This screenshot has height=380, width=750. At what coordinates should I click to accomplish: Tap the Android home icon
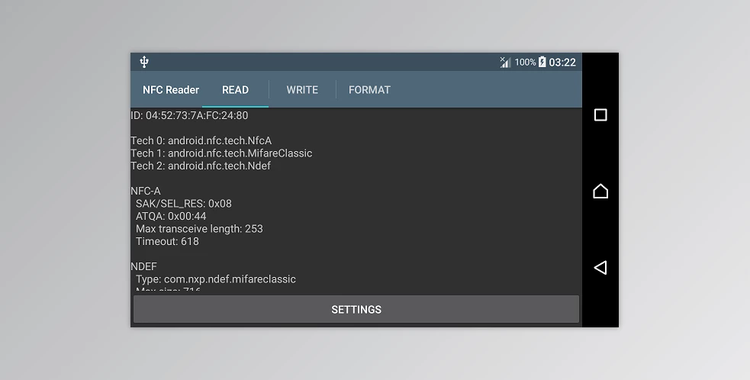point(600,191)
